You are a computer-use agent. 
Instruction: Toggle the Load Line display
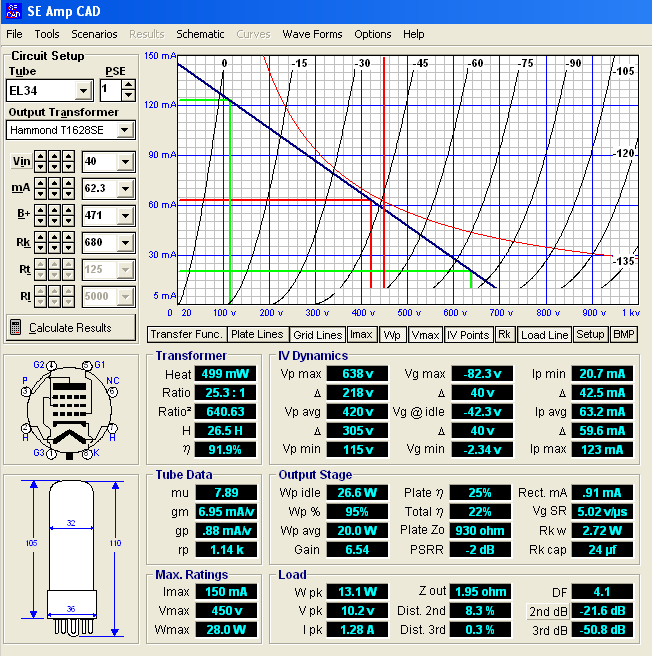pyautogui.click(x=544, y=335)
